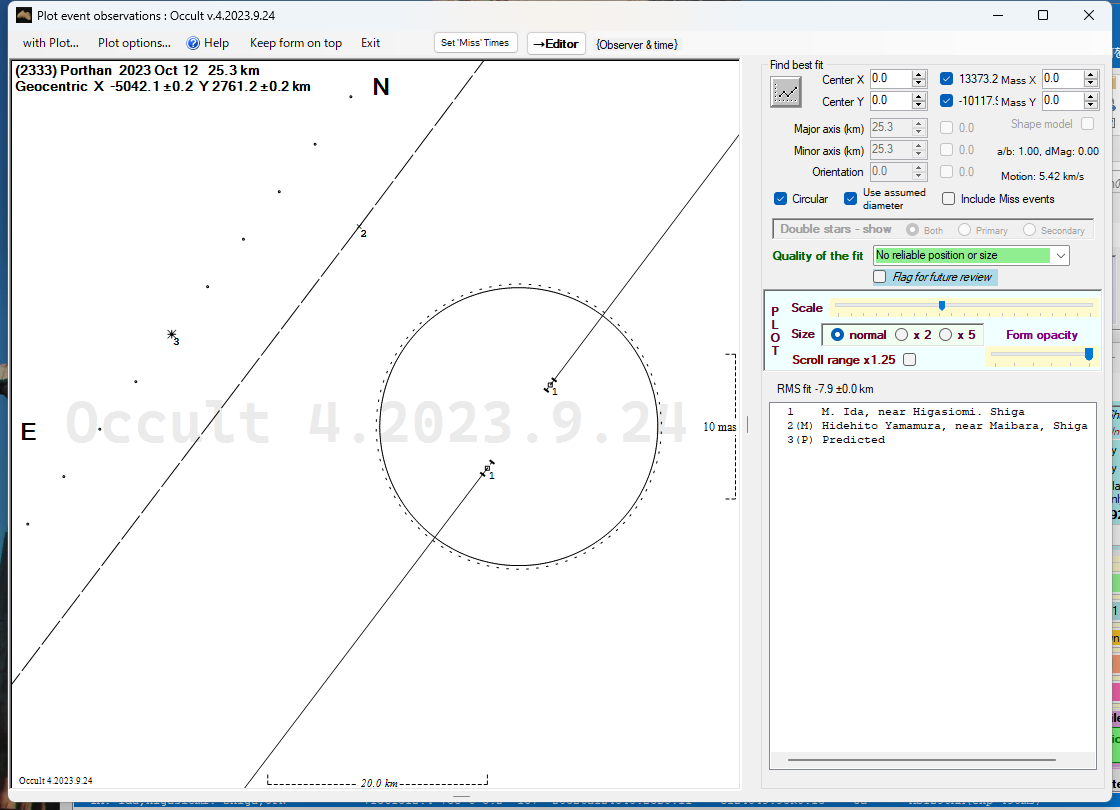This screenshot has height=810, width=1120.
Task: Maximize the Plot event observations window
Action: (1042, 15)
